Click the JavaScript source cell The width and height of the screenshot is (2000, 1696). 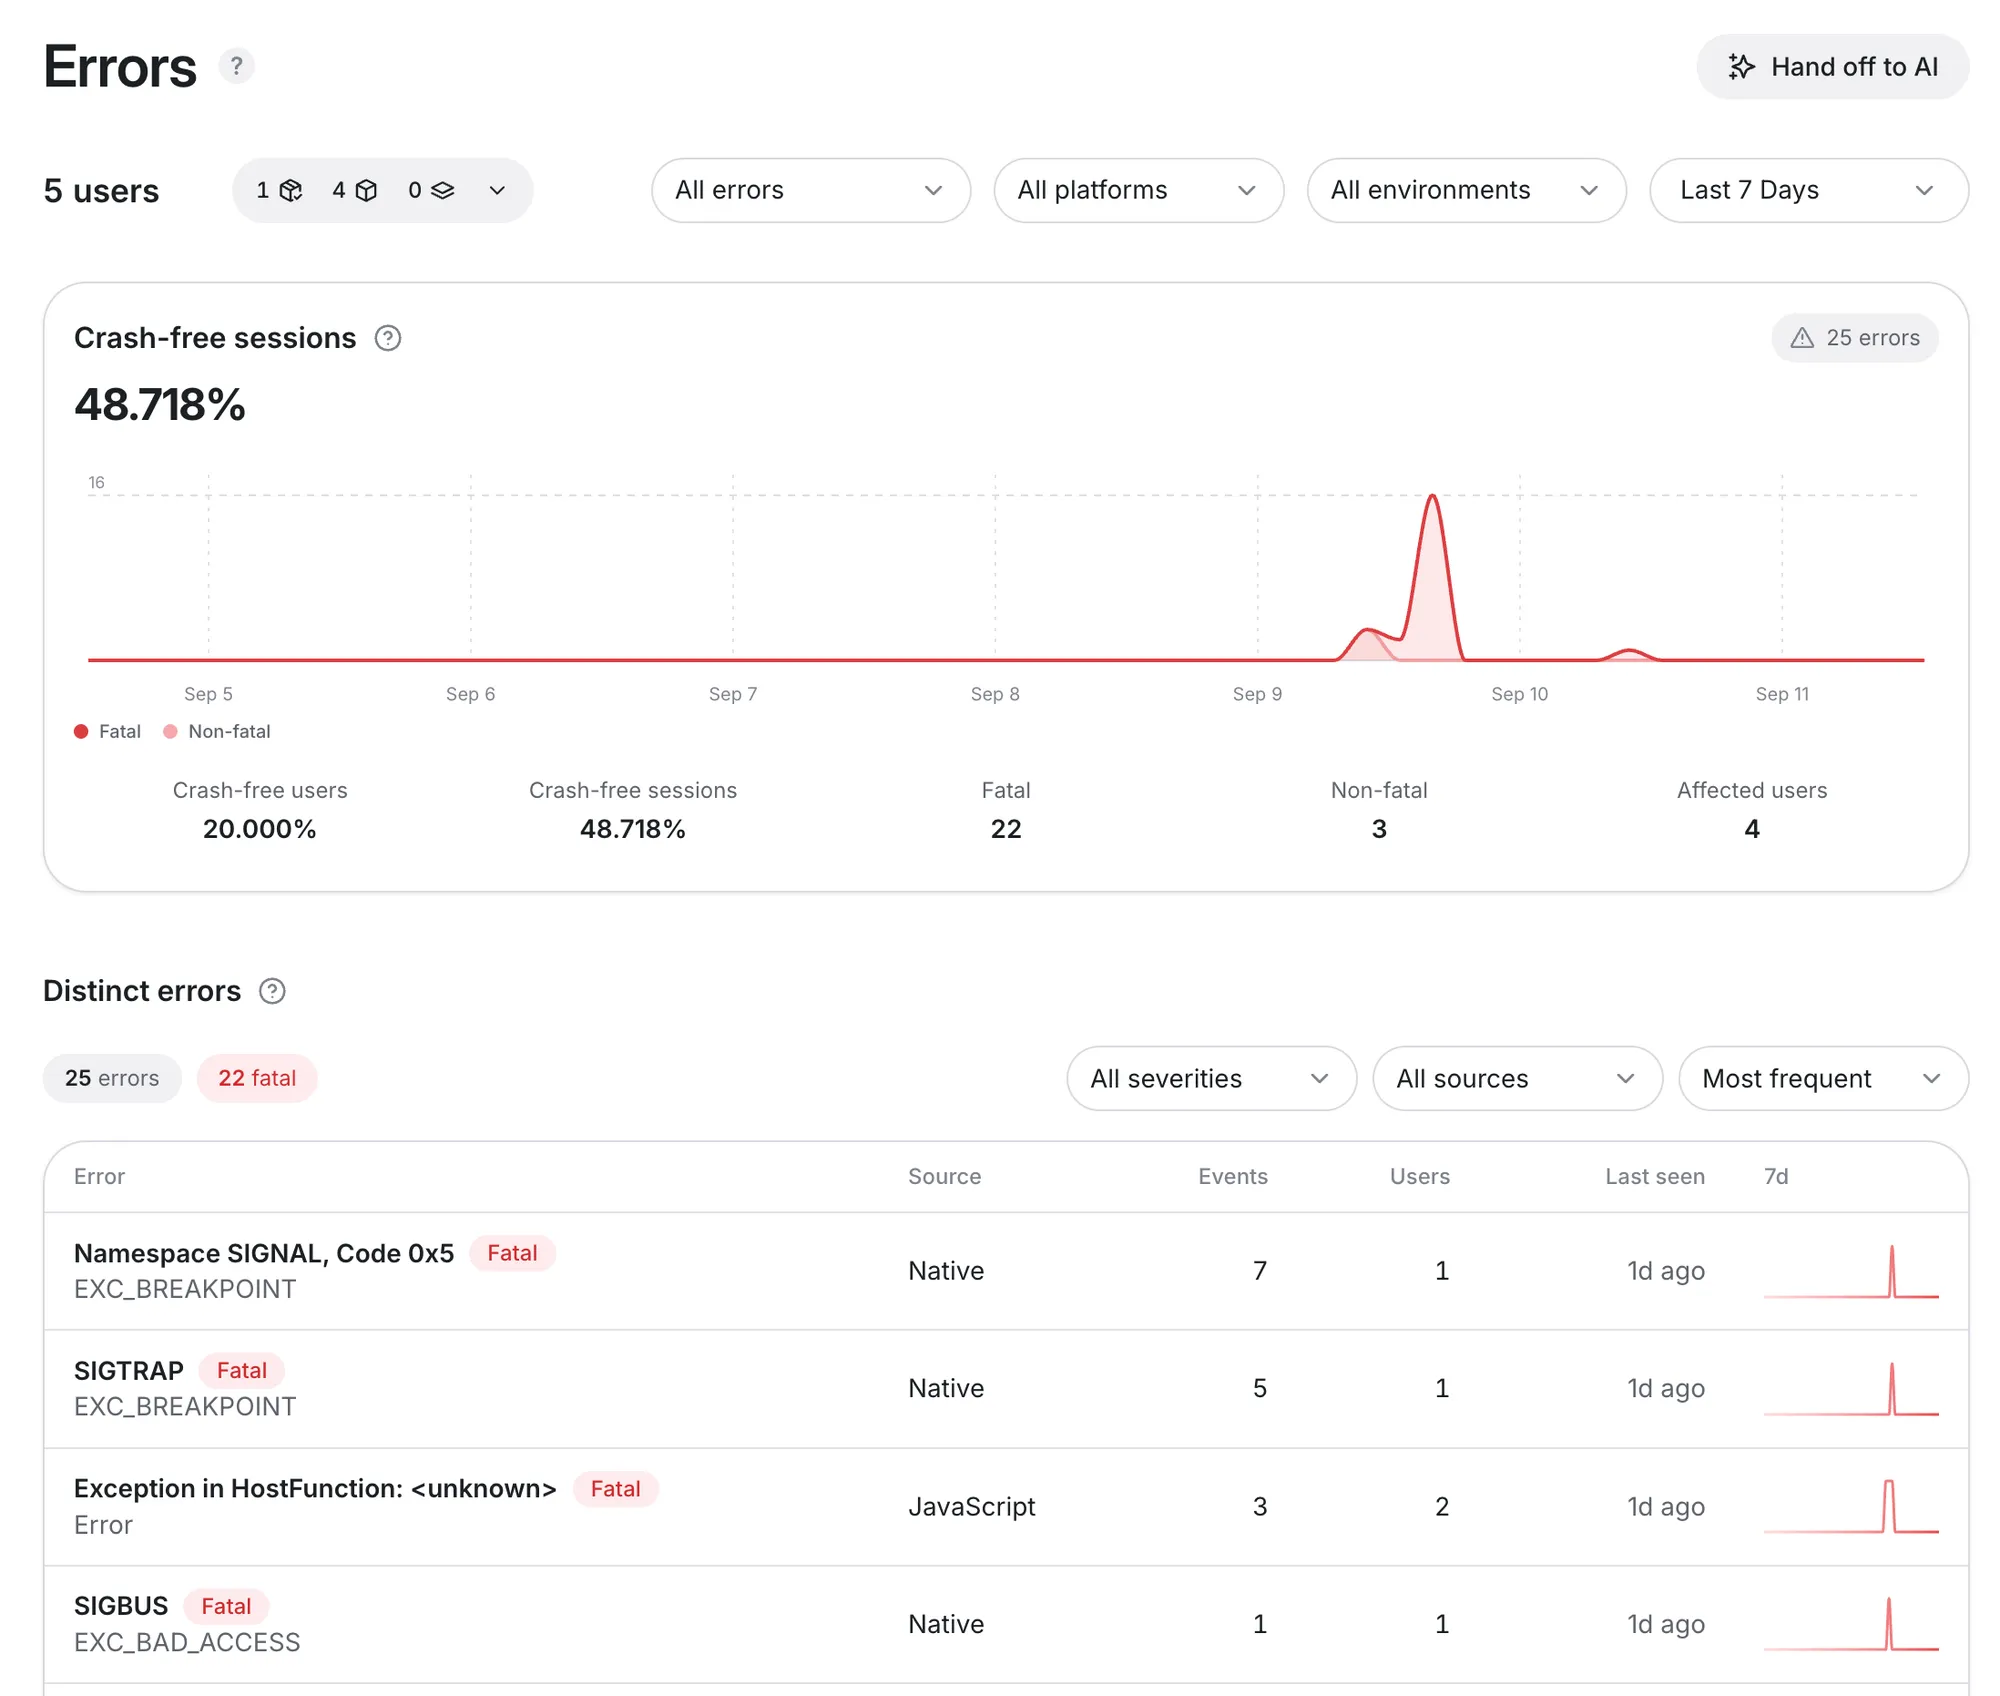(x=972, y=1506)
